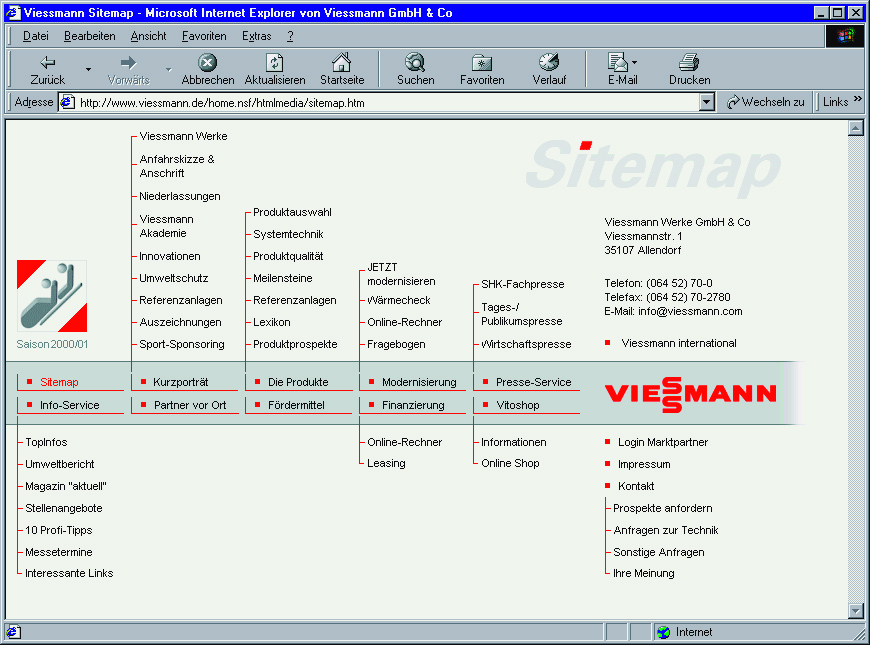This screenshot has height=645, width=870.
Task: Stop loading with the Abbrechen icon
Action: pyautogui.click(x=208, y=62)
